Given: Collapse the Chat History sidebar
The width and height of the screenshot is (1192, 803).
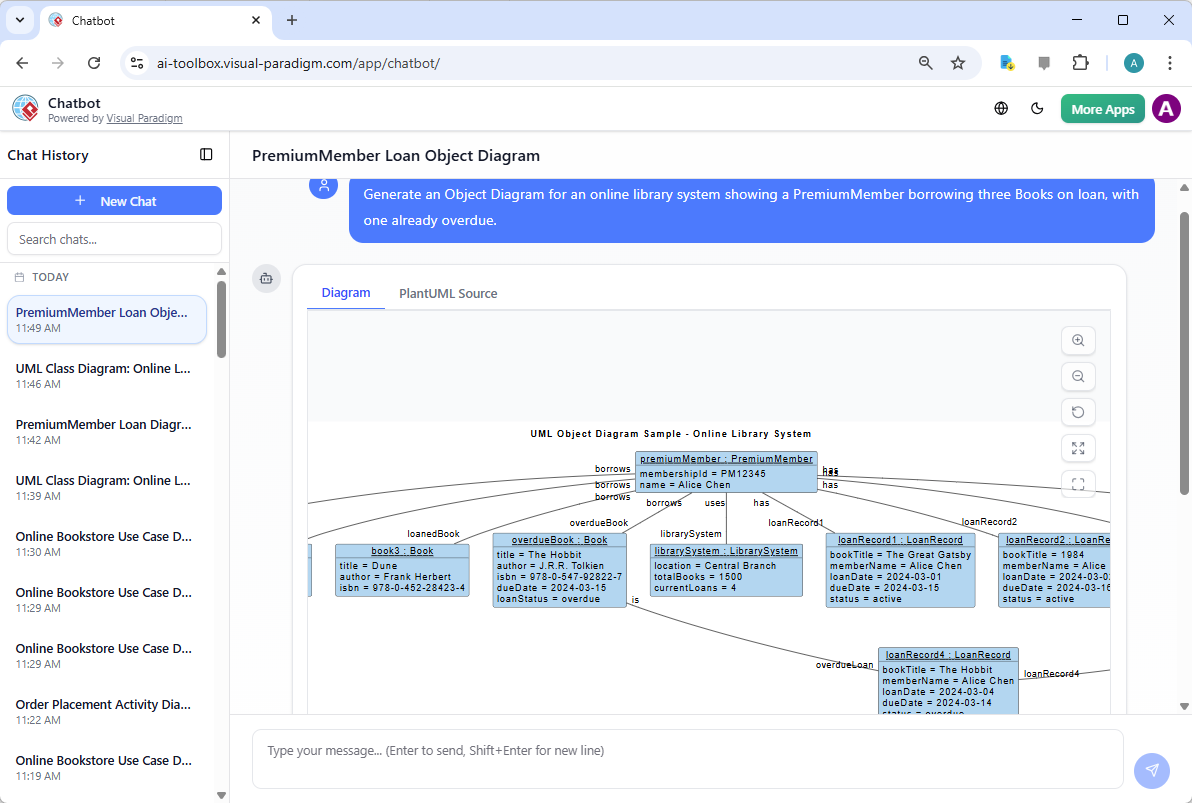Looking at the screenshot, I should point(206,155).
